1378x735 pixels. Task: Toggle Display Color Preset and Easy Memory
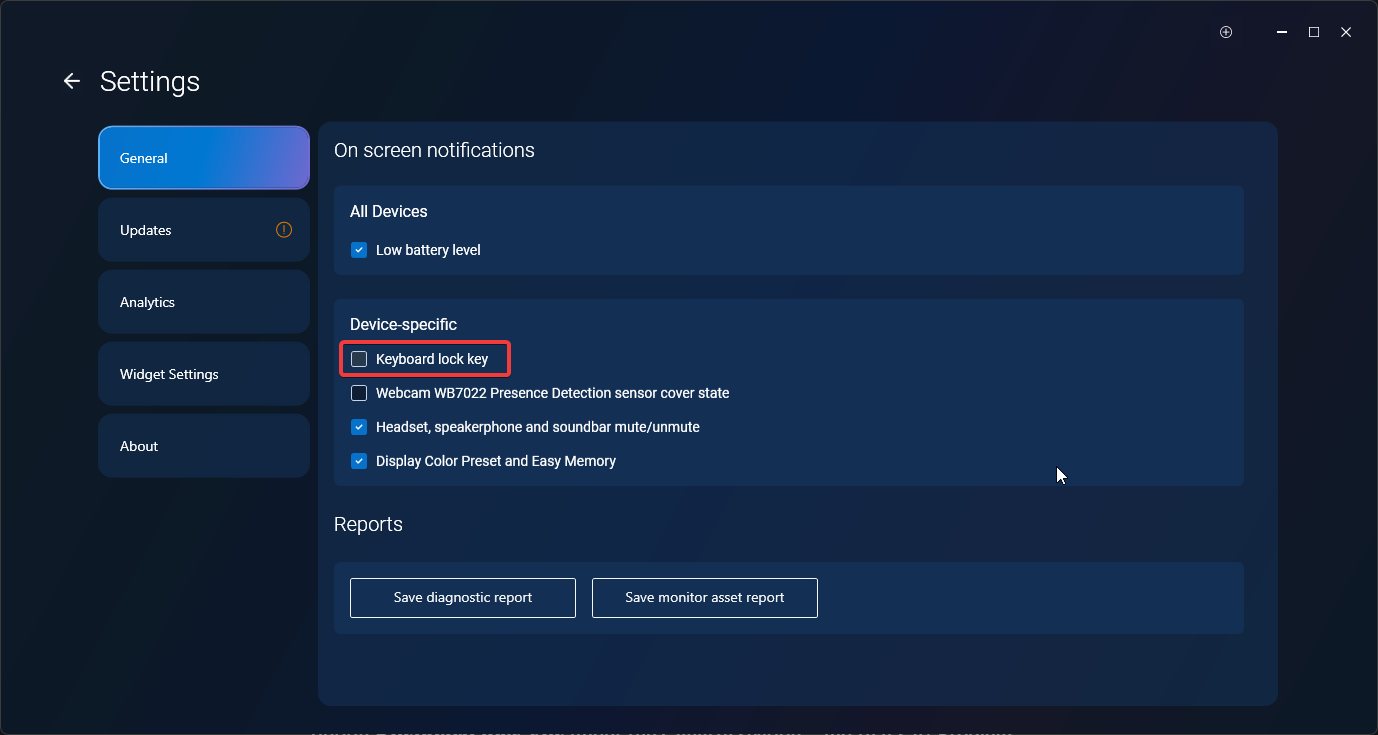pos(359,461)
